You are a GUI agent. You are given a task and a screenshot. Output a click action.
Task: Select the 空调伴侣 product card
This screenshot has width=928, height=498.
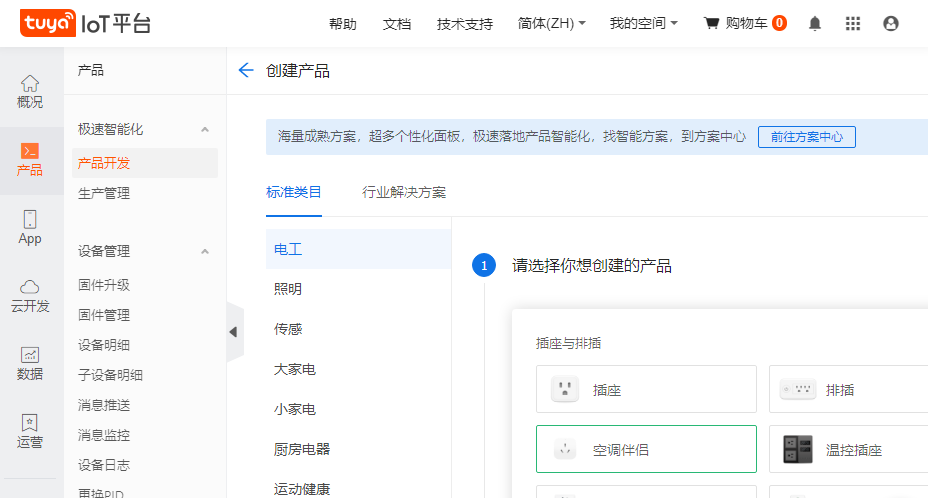(646, 449)
